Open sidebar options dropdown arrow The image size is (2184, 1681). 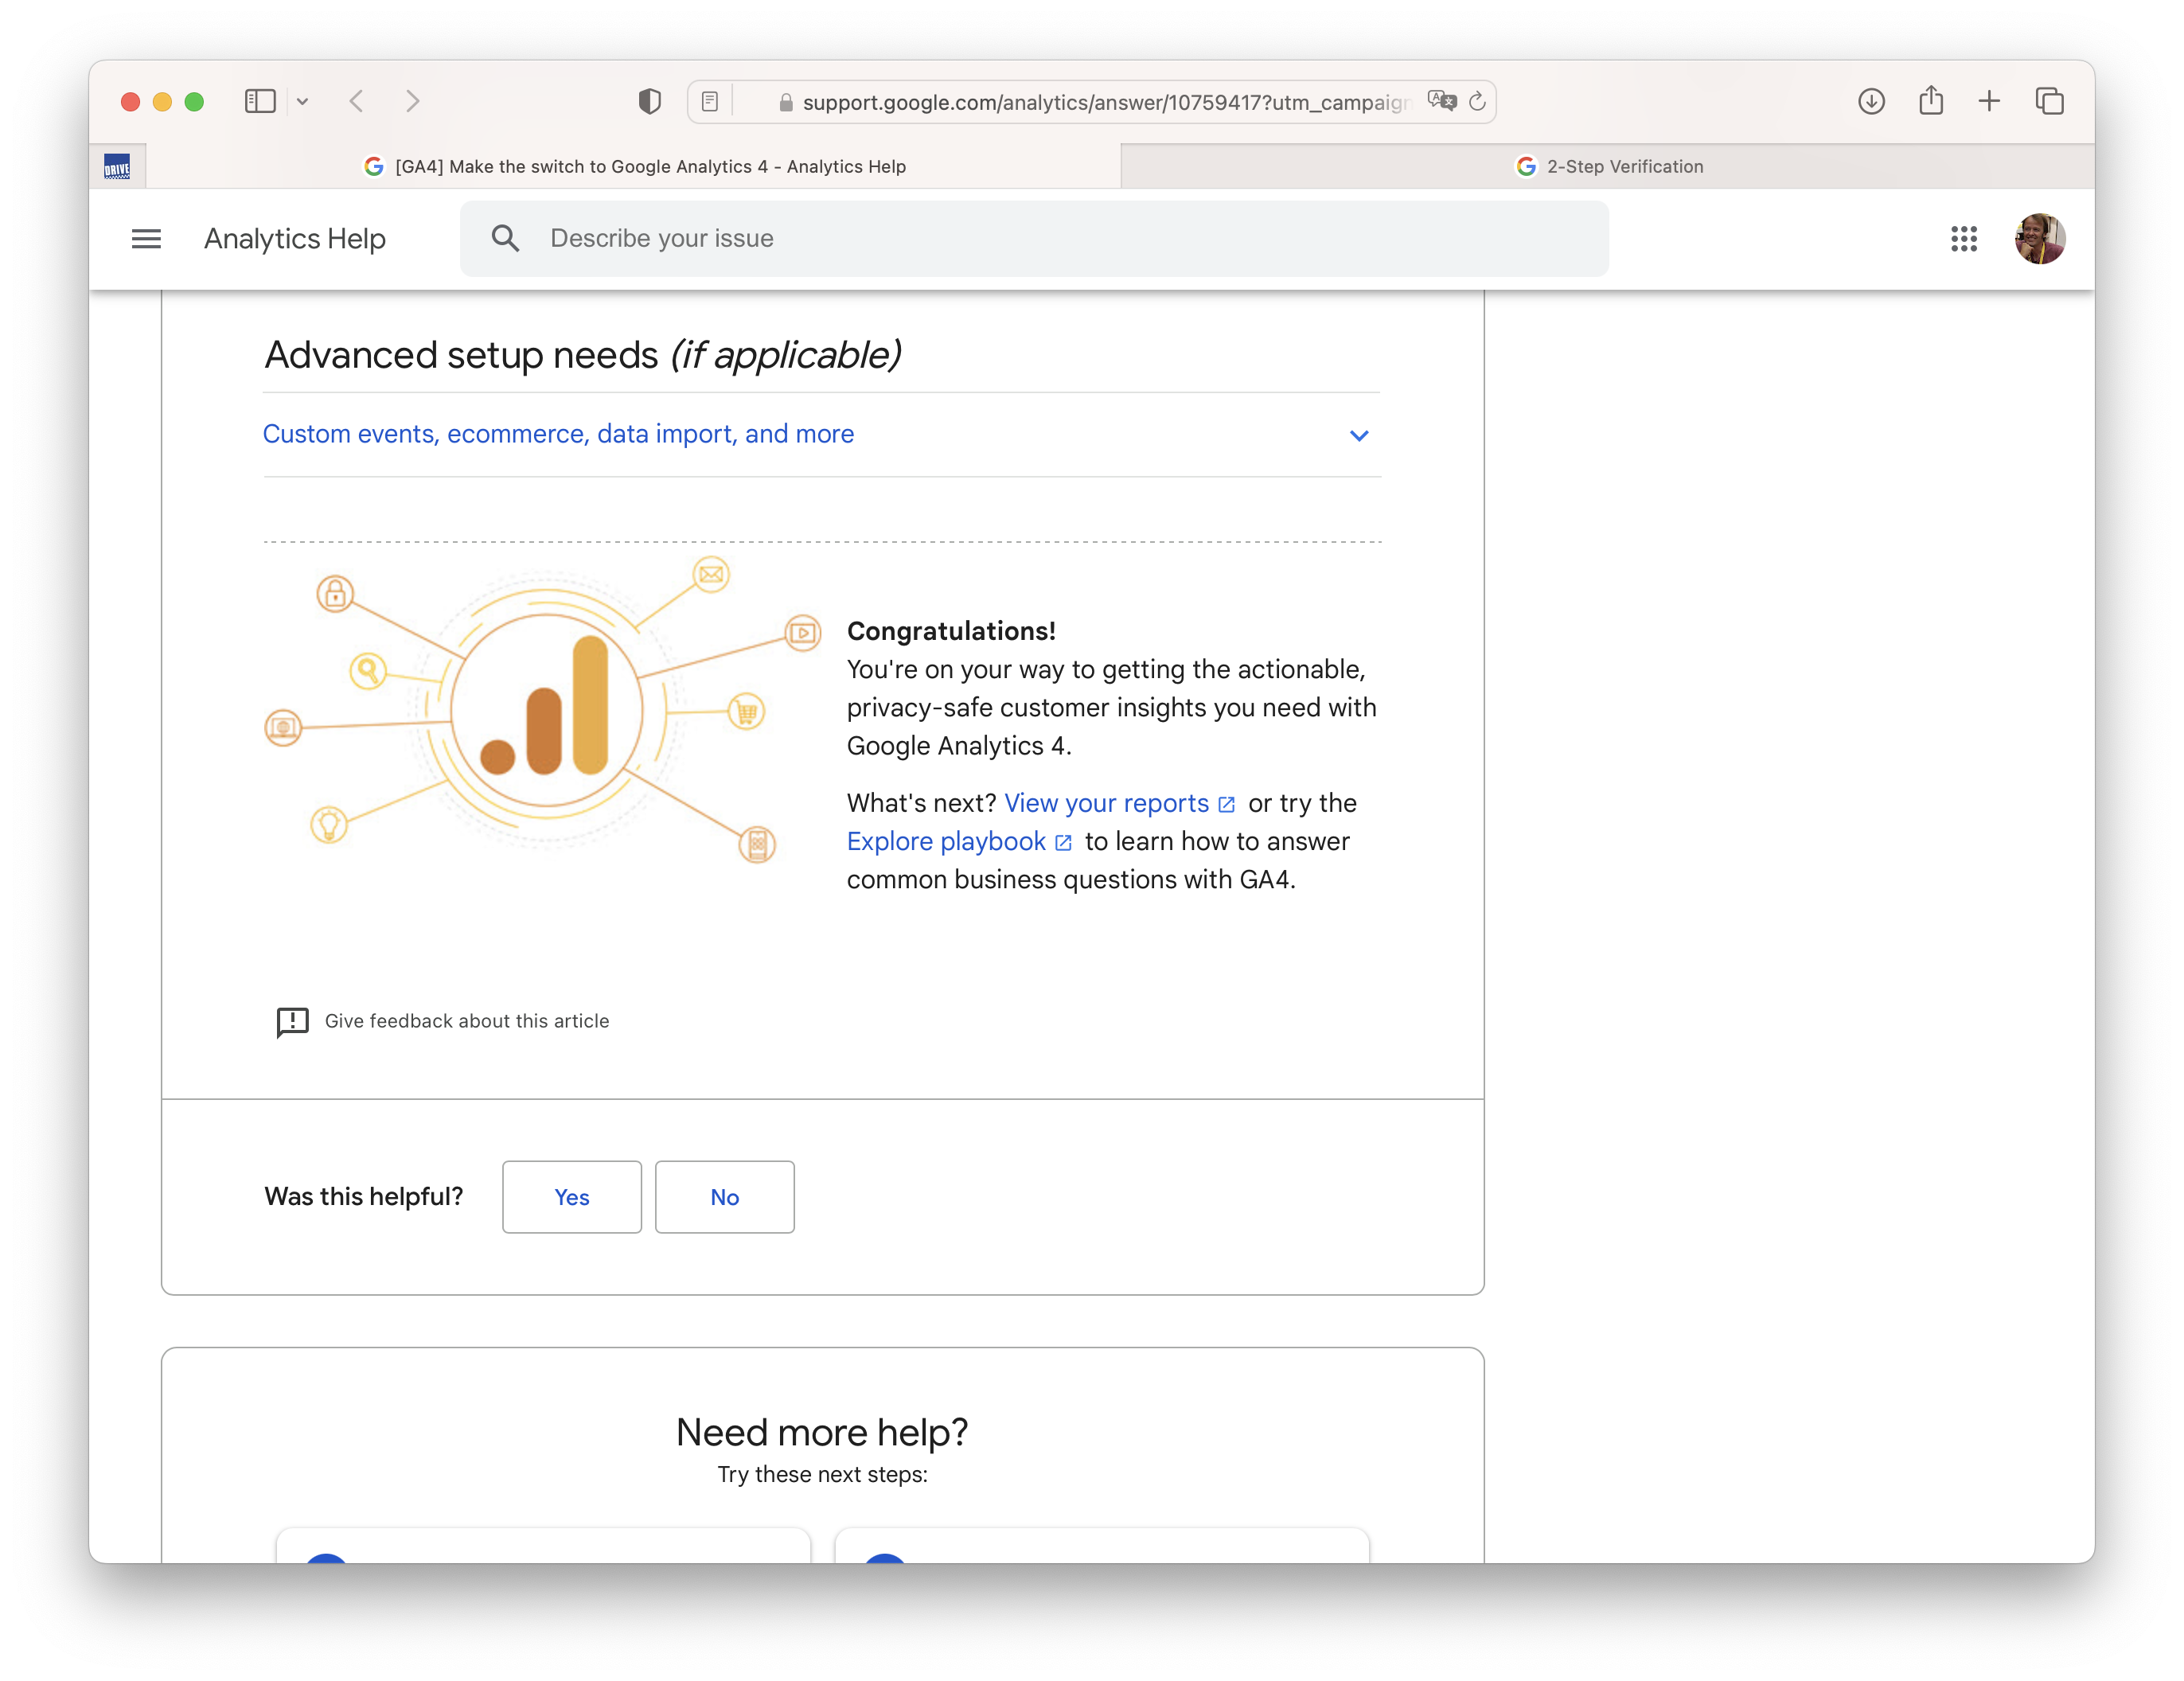(x=302, y=101)
